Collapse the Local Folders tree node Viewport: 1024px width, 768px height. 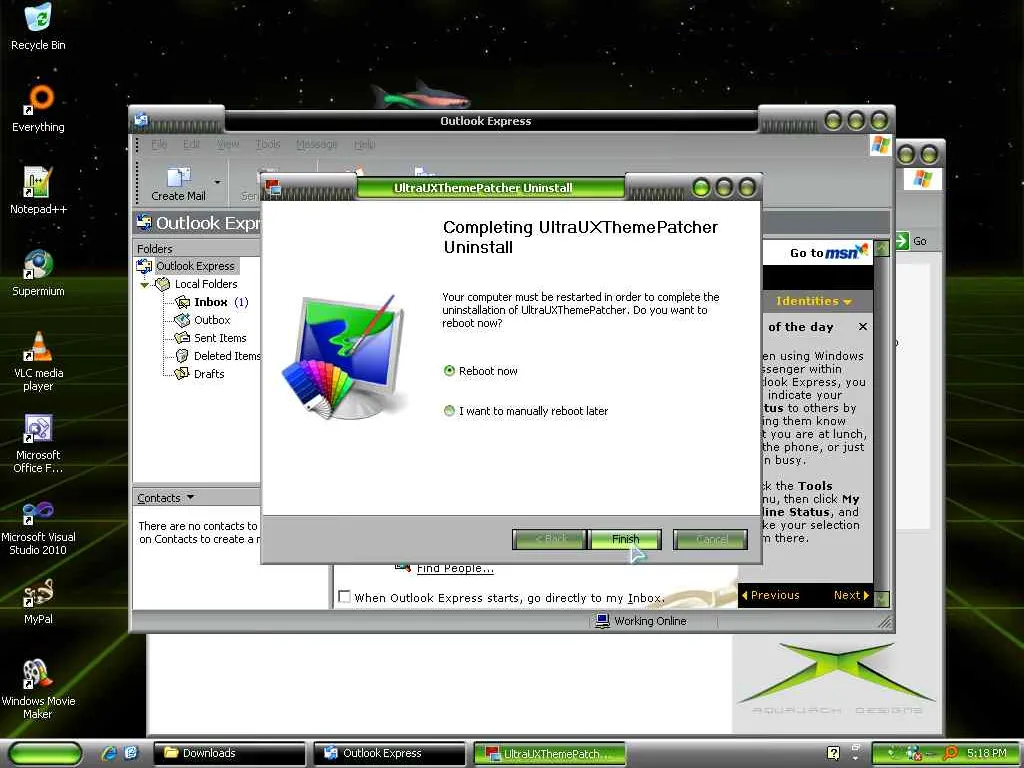pyautogui.click(x=144, y=285)
